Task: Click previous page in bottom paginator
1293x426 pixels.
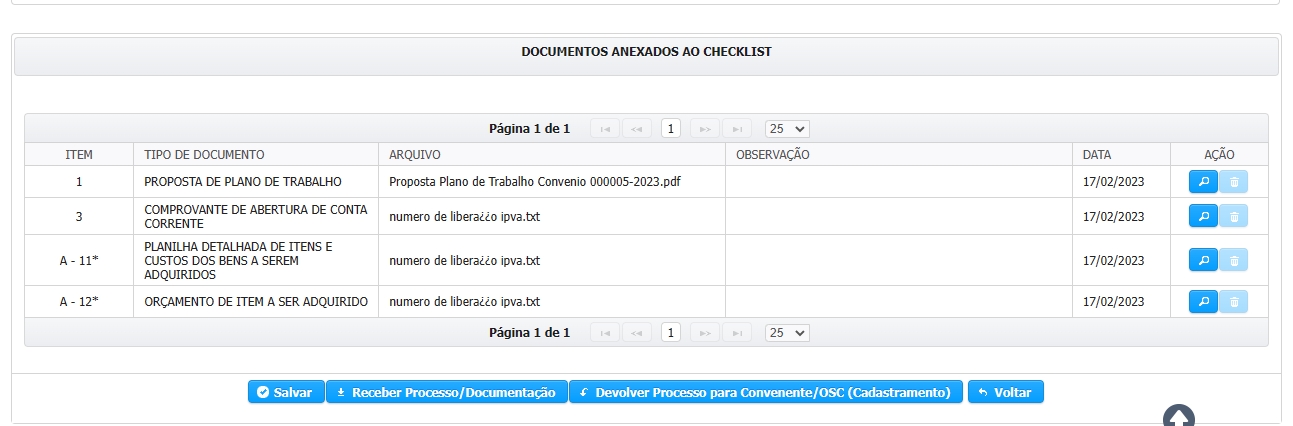Action: (x=636, y=332)
